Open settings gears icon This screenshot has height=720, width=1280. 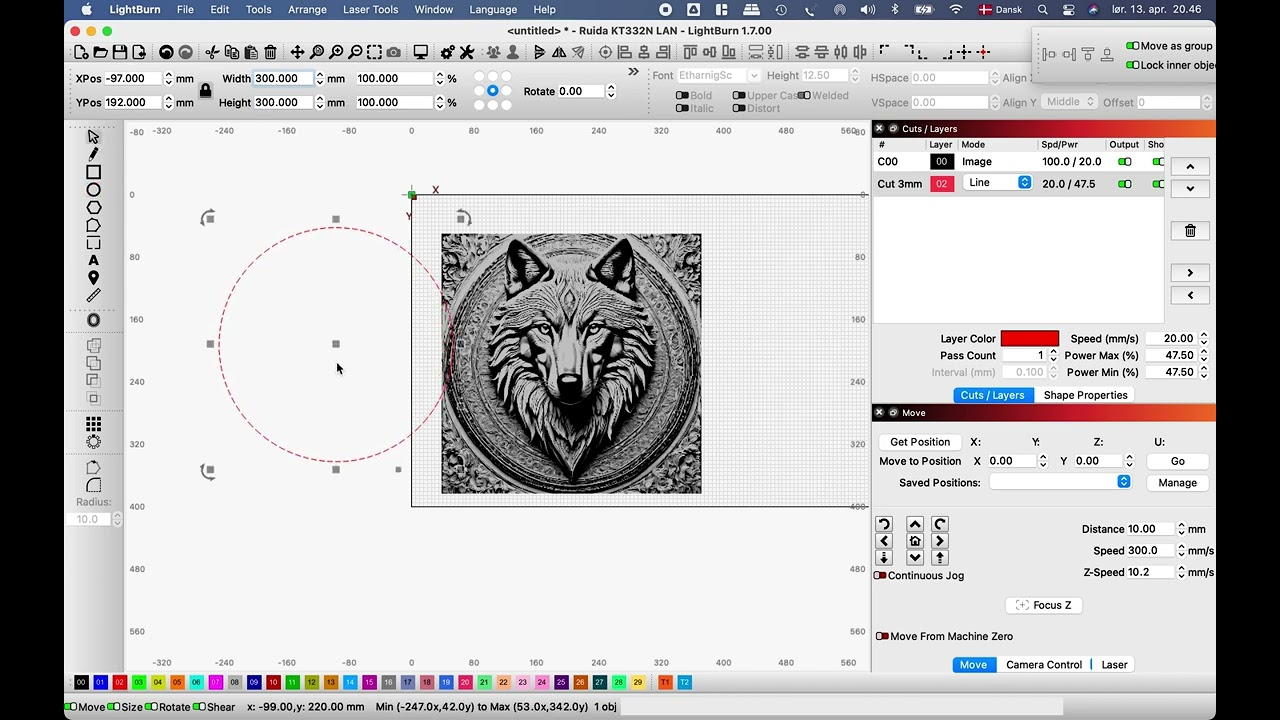447,52
